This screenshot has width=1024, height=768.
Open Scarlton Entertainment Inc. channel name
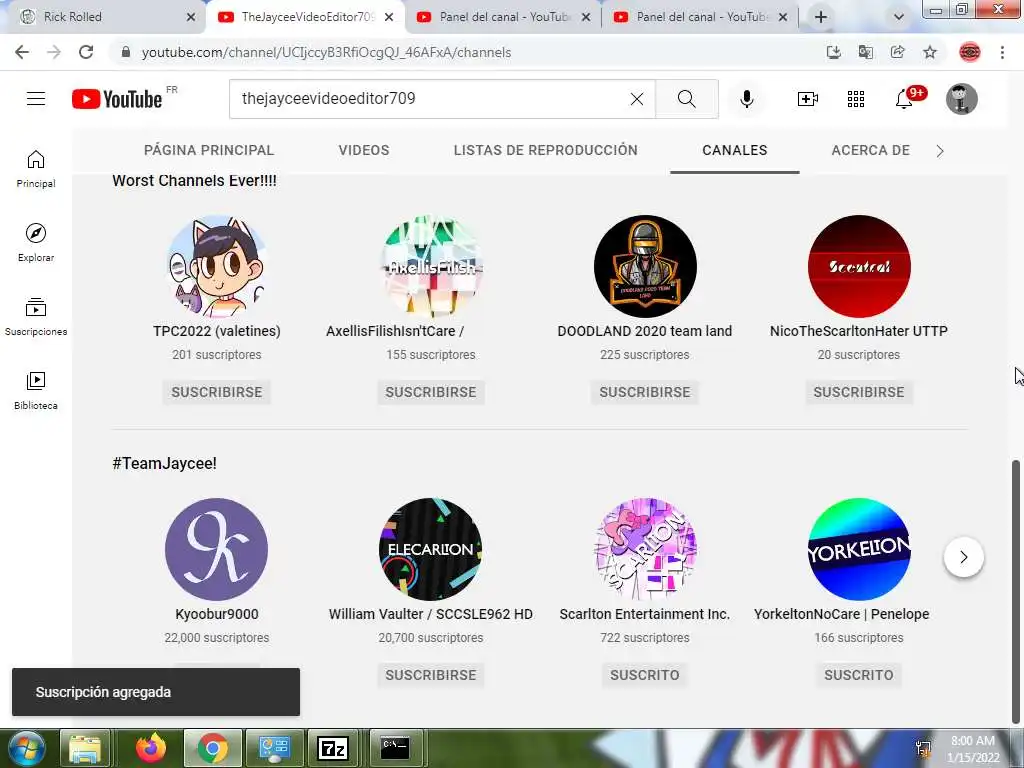click(645, 614)
